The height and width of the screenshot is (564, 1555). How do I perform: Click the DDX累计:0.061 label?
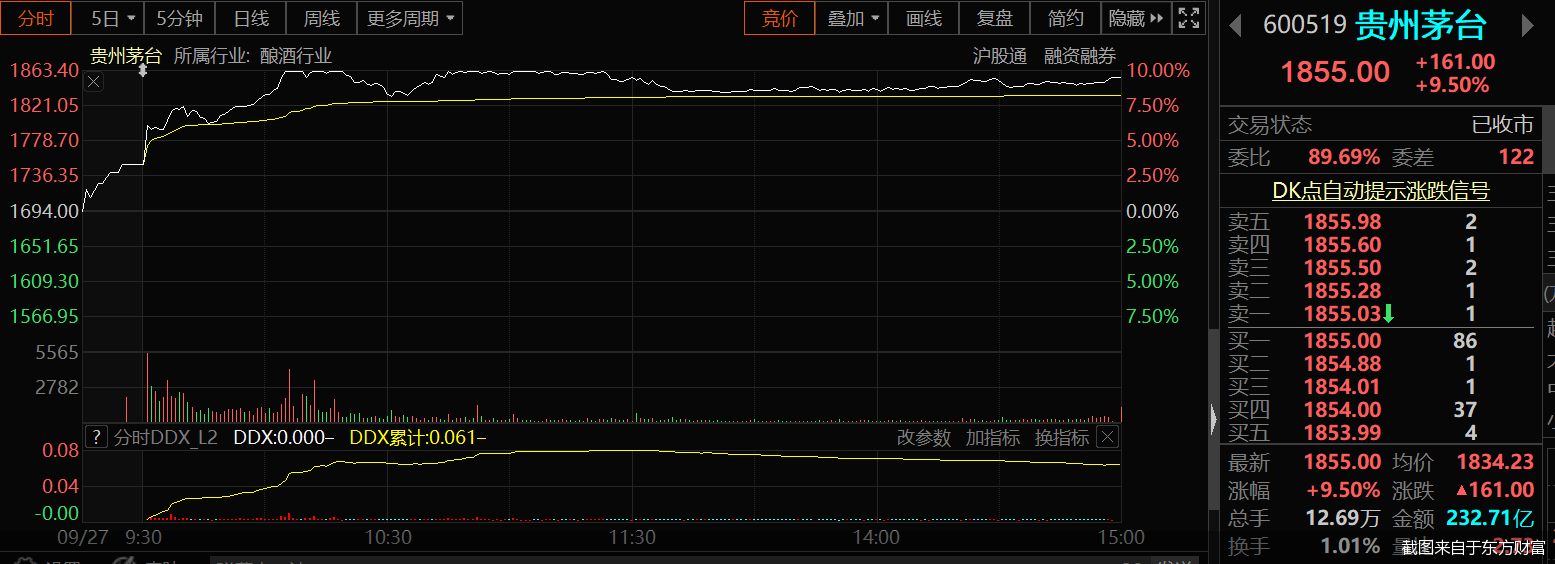tap(417, 437)
